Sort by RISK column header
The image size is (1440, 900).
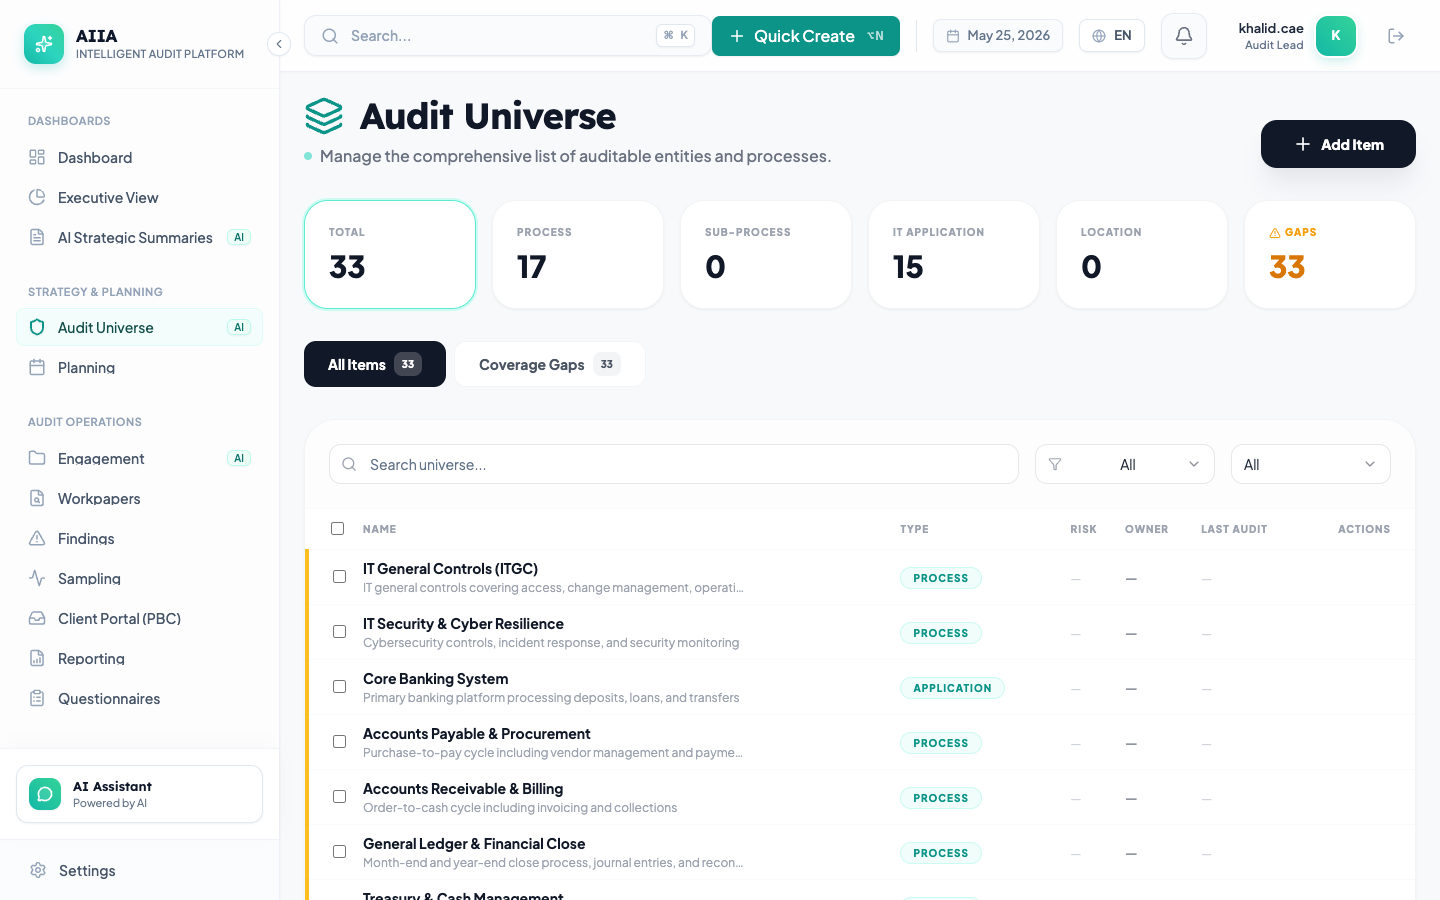click(x=1083, y=529)
